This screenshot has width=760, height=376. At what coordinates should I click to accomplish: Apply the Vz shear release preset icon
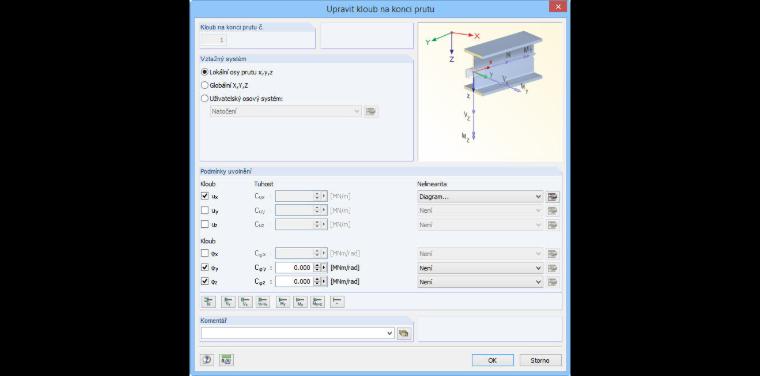pos(245,302)
